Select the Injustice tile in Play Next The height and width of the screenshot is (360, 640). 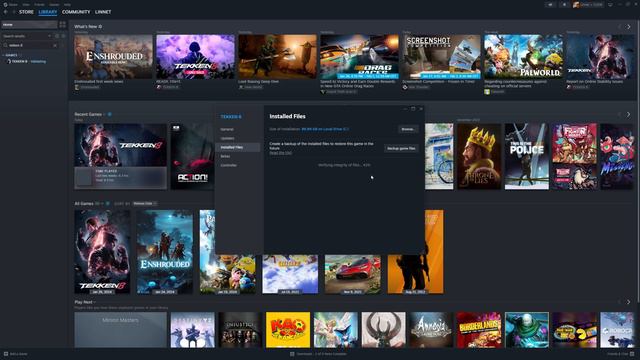[x=240, y=330]
